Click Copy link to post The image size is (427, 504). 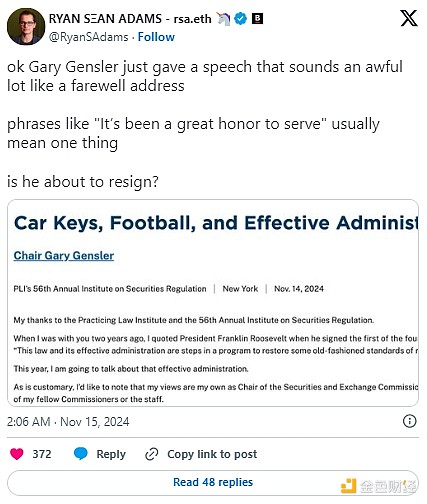pyautogui.click(x=212, y=454)
